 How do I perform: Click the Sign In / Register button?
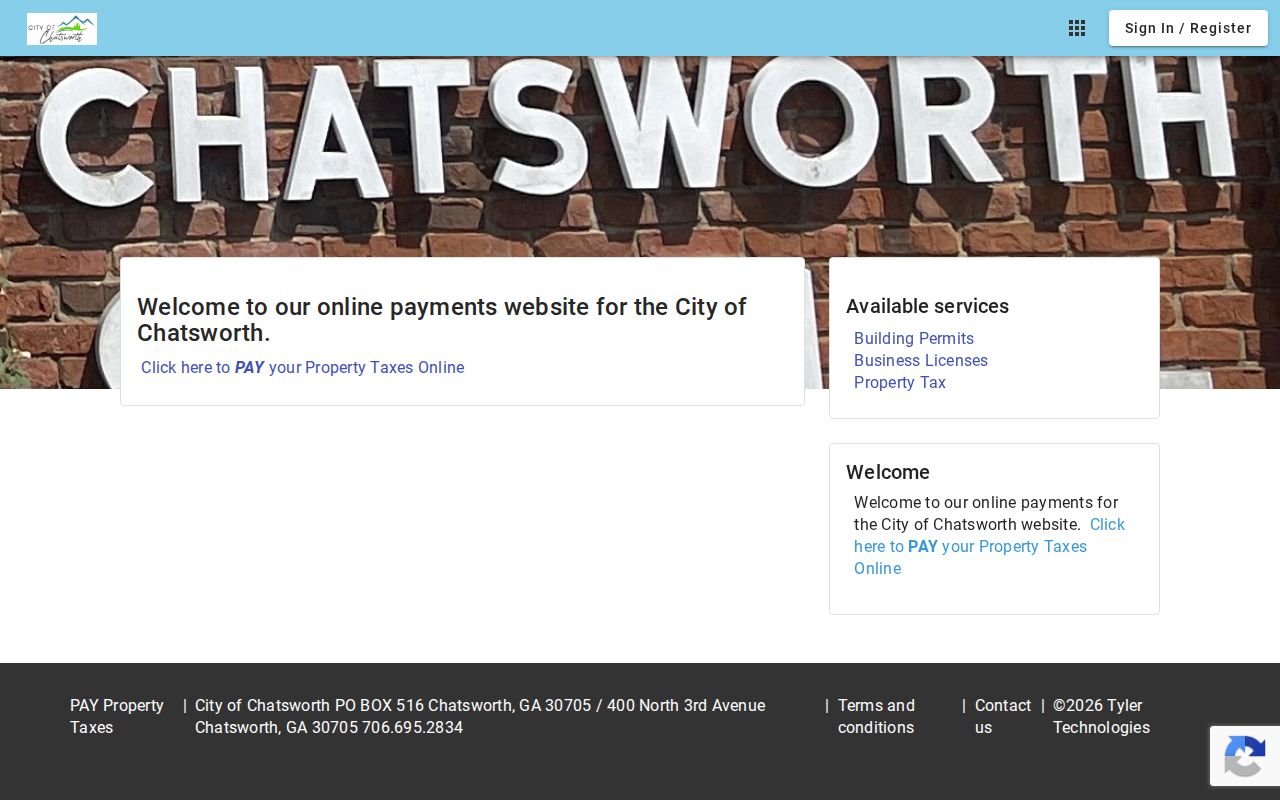[x=1188, y=28]
